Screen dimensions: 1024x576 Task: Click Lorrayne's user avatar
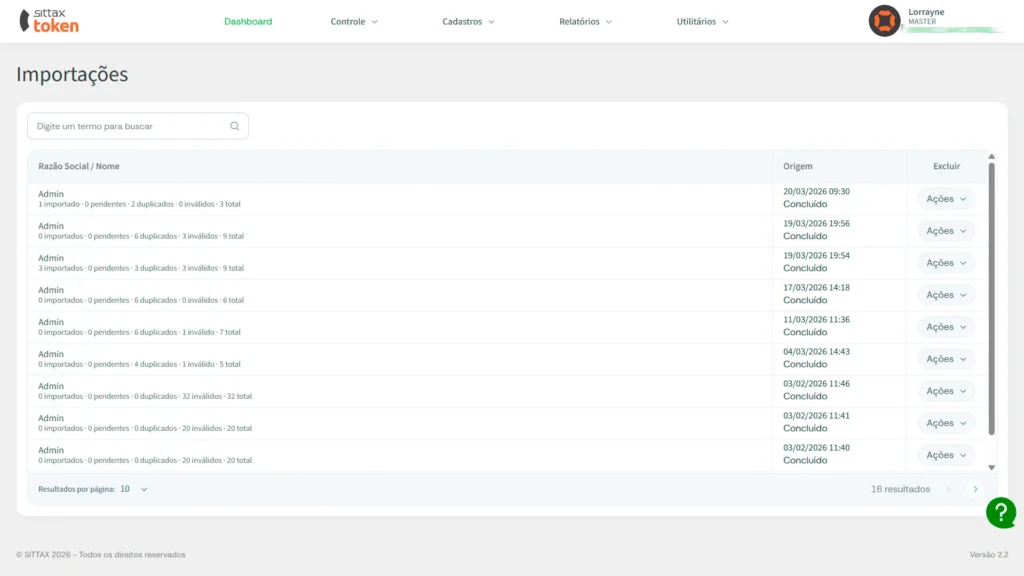tap(884, 21)
